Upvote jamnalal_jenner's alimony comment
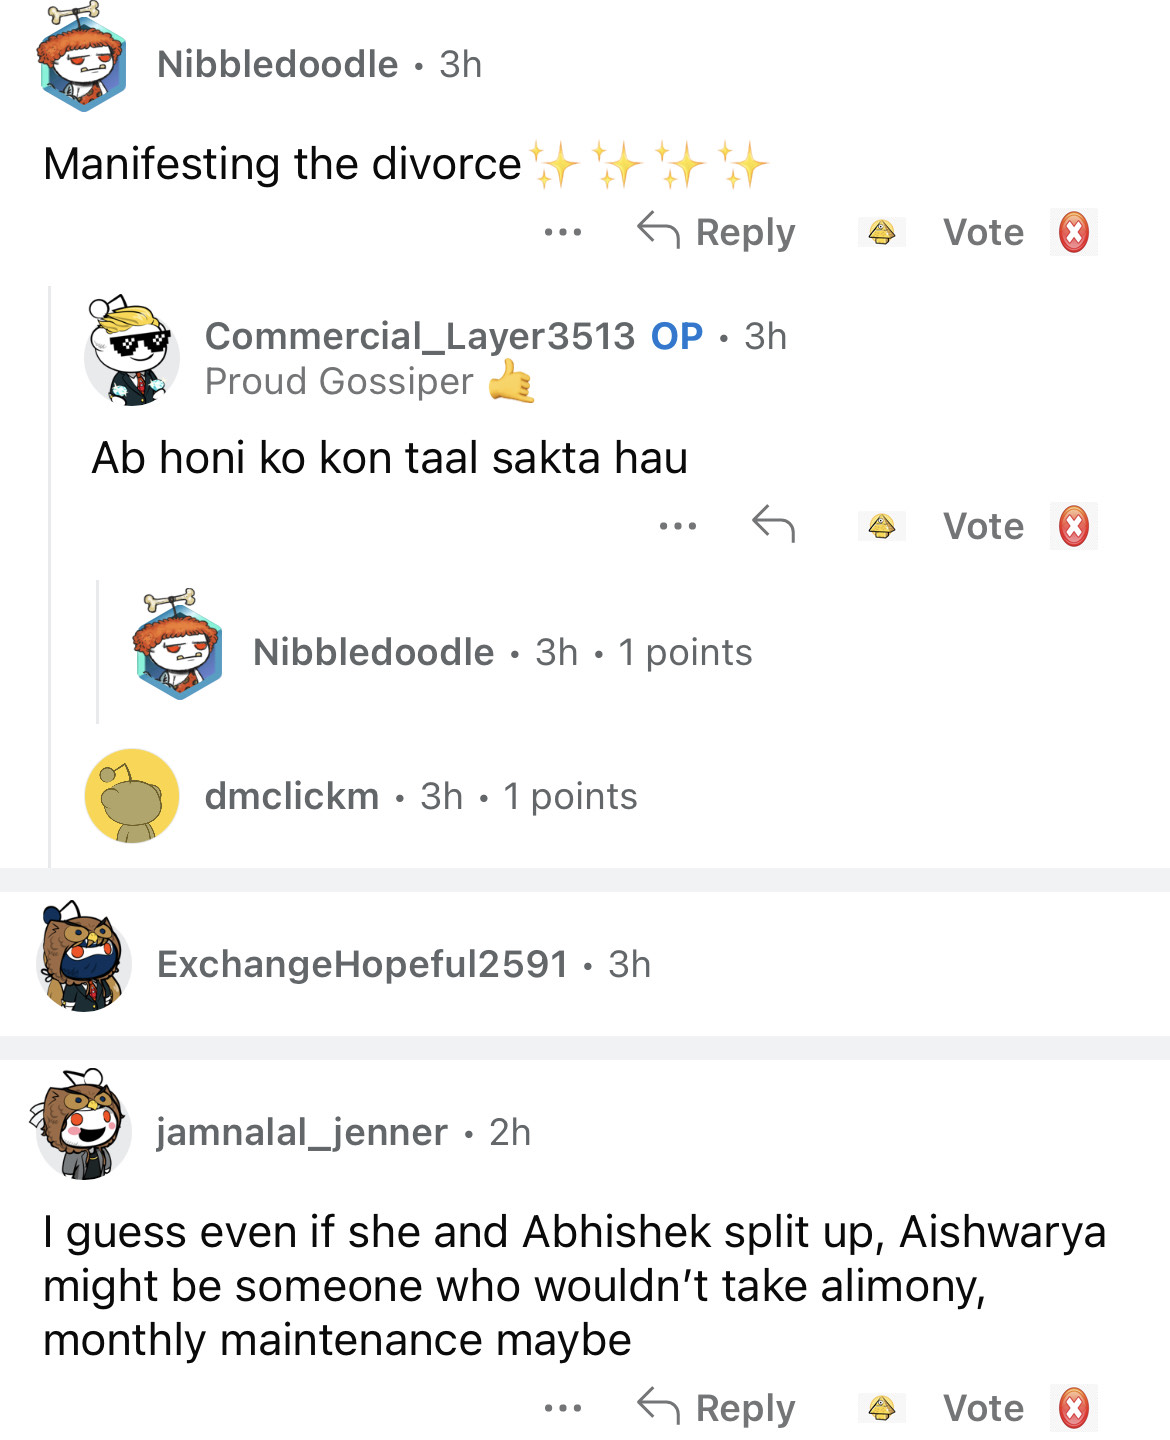 [881, 1408]
